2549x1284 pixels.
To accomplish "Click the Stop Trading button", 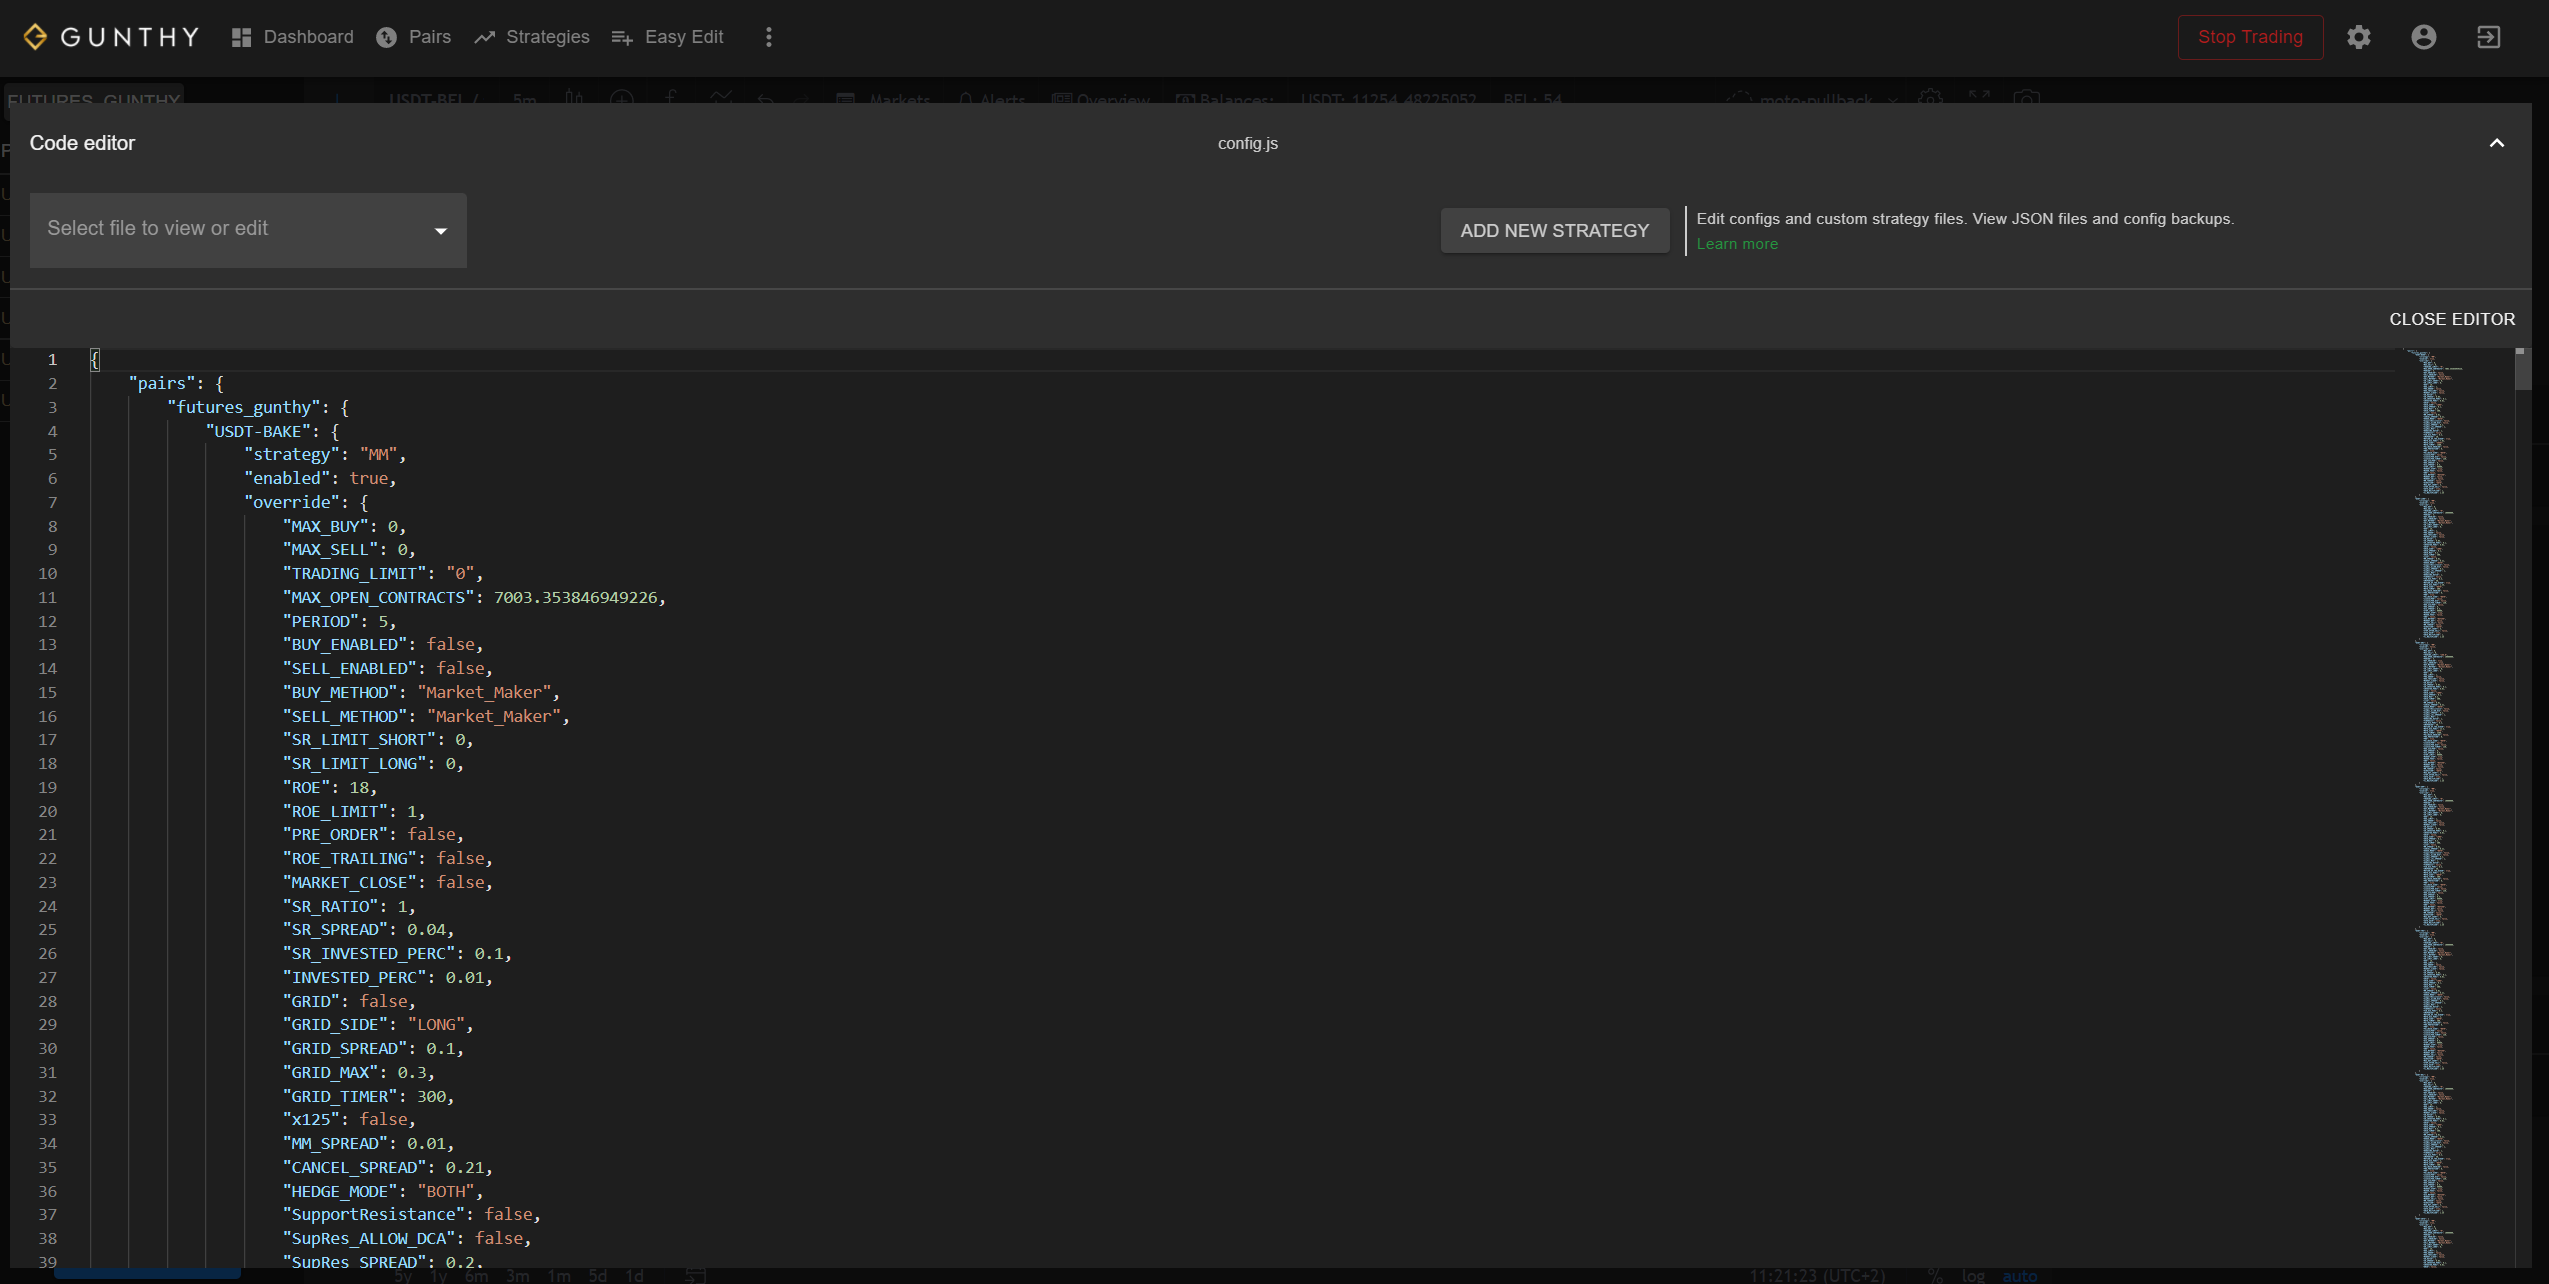I will [x=2250, y=37].
